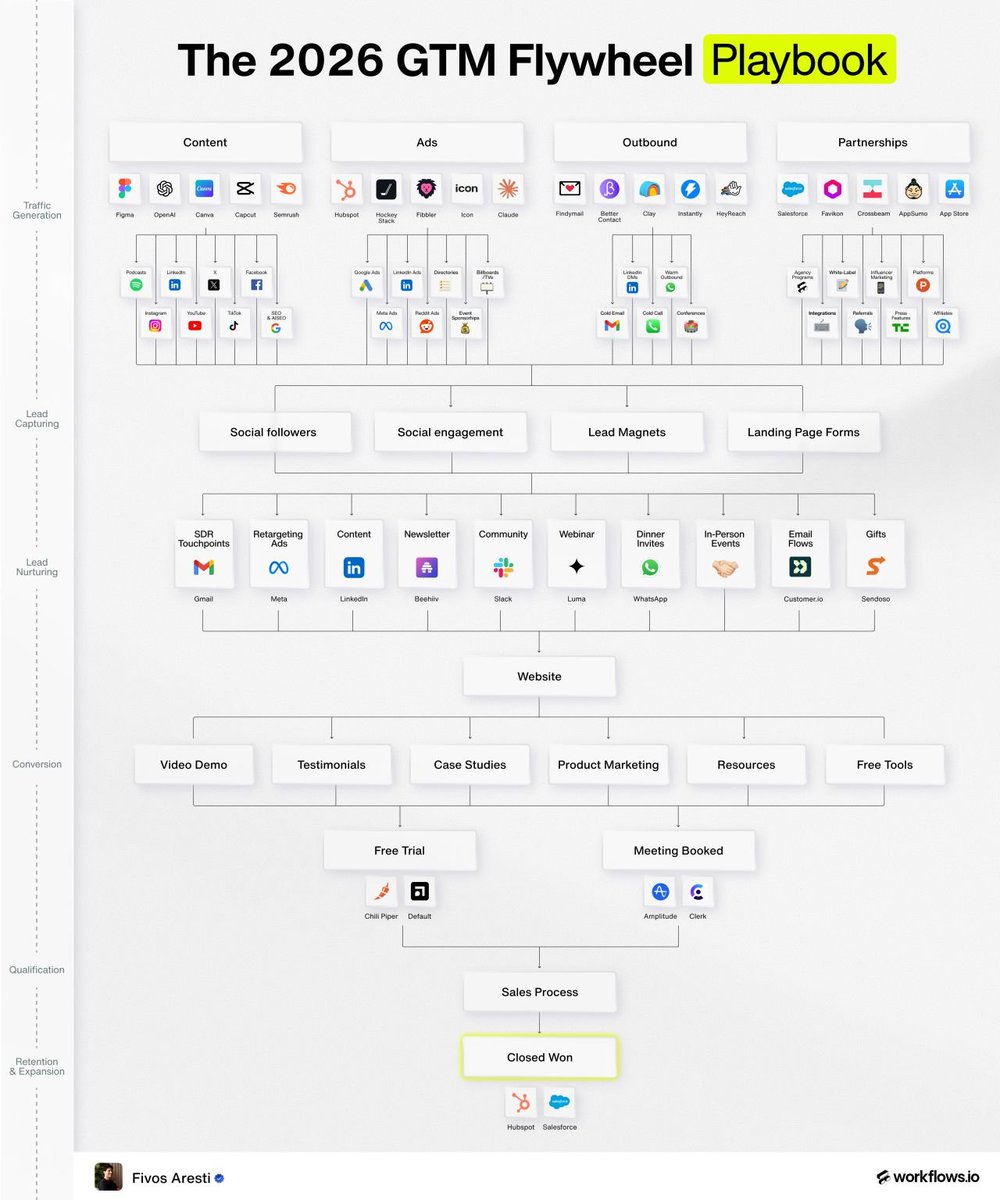Open the workflows.io logo link
Screen dimensions: 1000x1200
pyautogui.click(x=927, y=1177)
